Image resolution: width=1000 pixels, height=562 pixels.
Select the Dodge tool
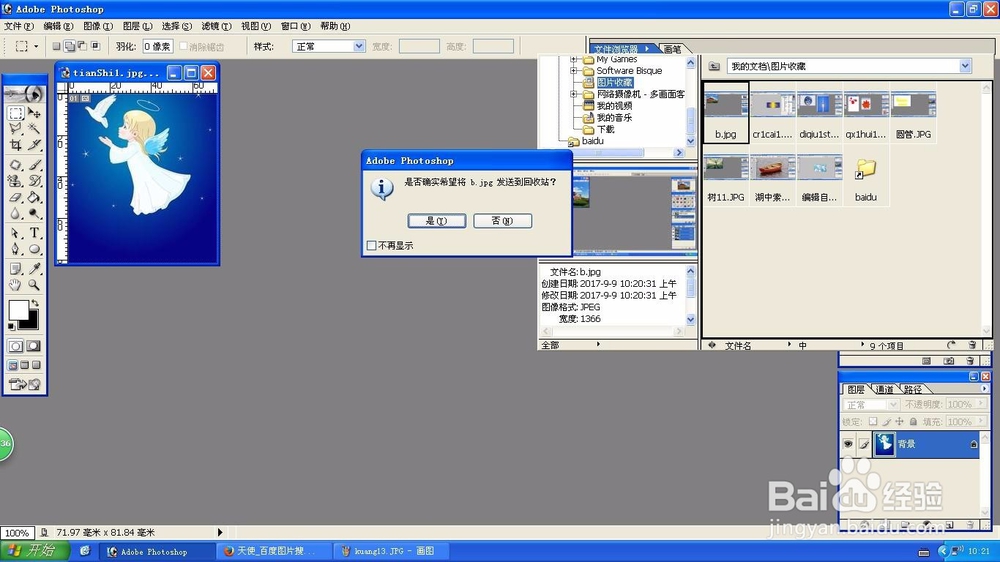[x=34, y=213]
